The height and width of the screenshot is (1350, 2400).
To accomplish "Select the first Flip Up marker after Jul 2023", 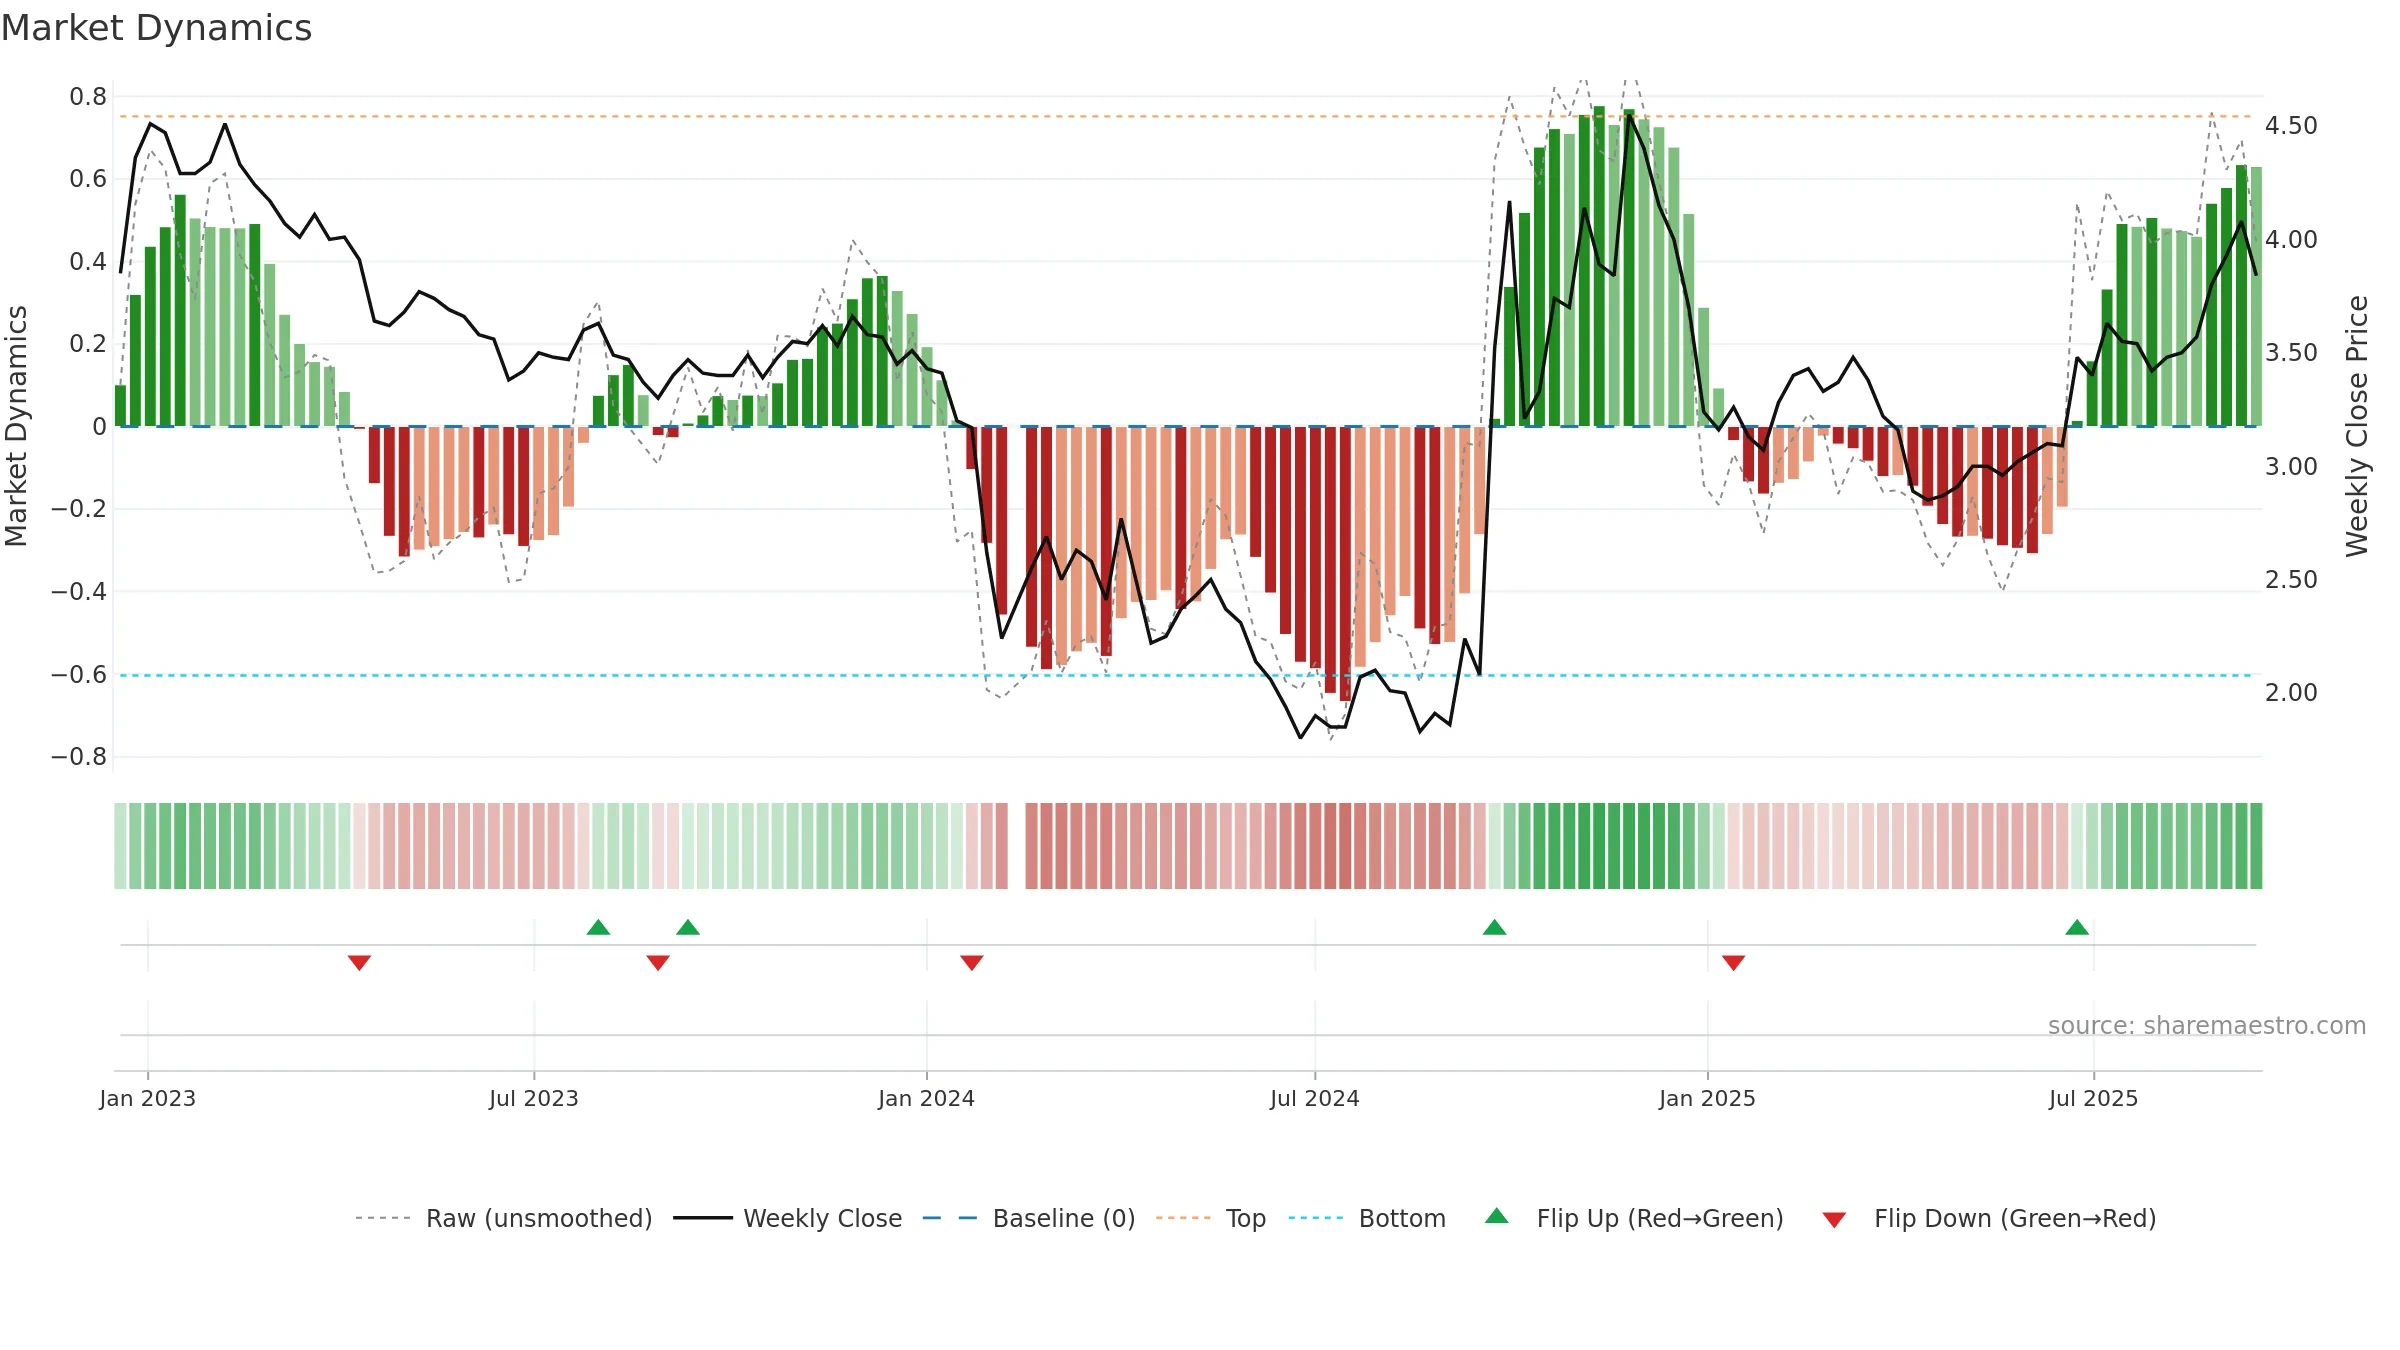I will coord(598,927).
